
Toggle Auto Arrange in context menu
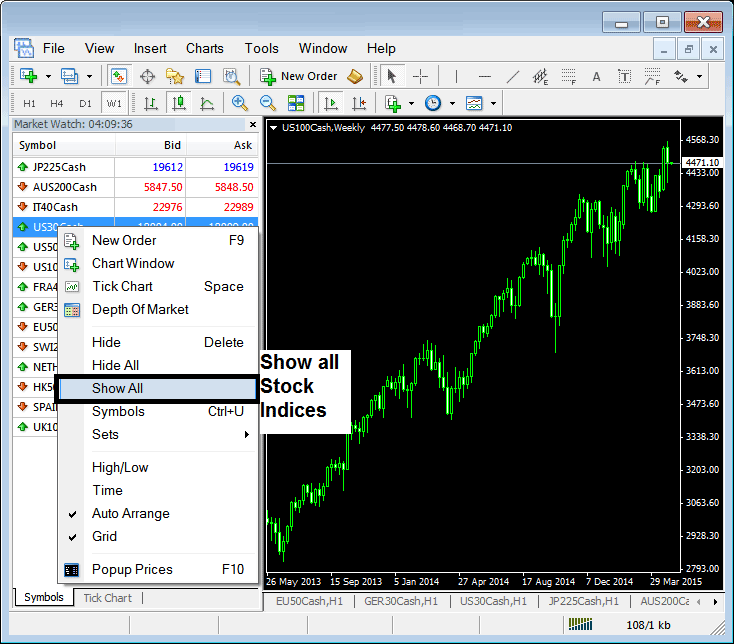[x=131, y=513]
